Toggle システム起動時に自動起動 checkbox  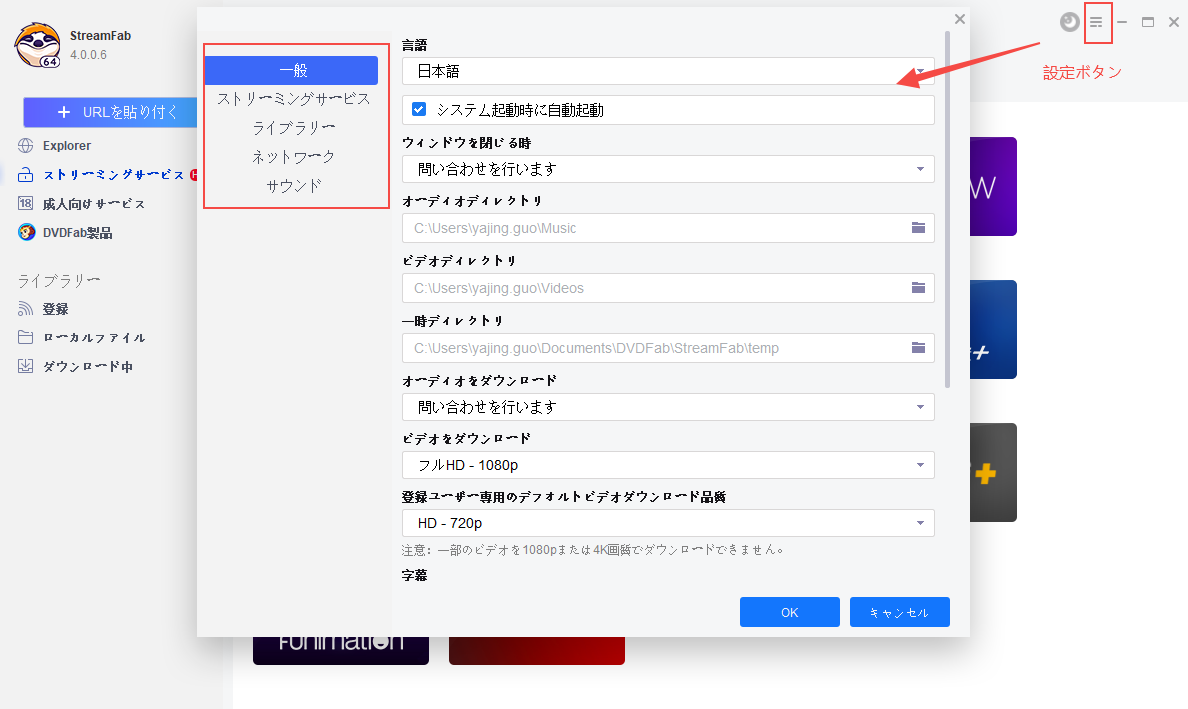(x=418, y=109)
